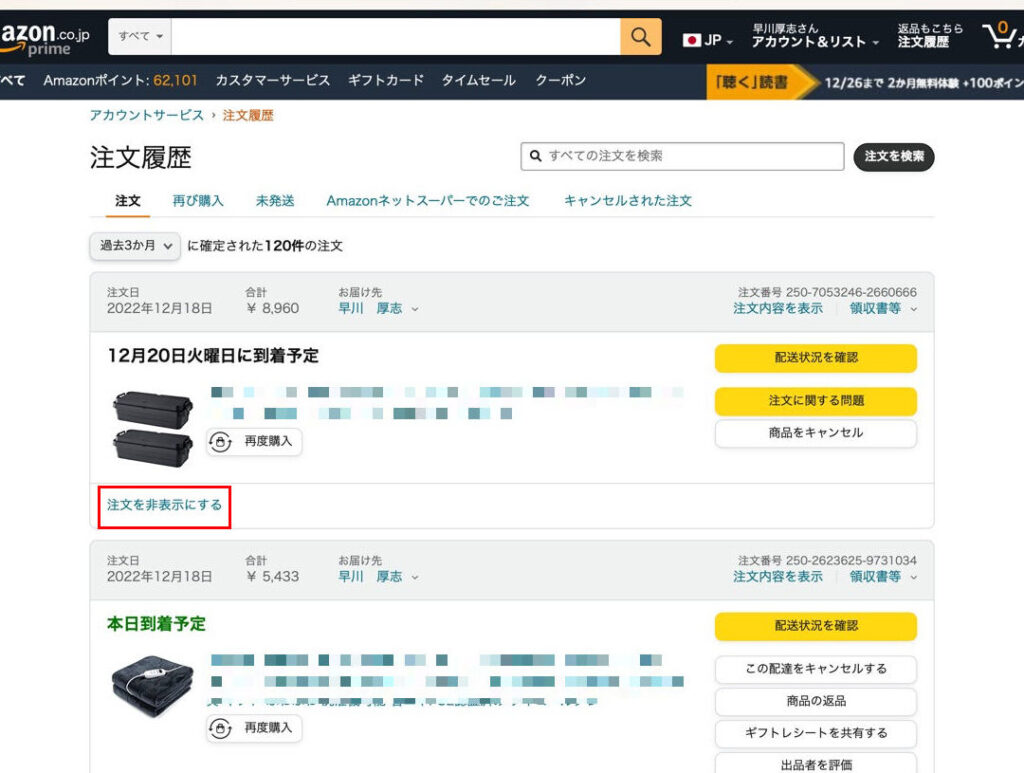Open the キャンセルされた注文 tab

[x=627, y=201]
